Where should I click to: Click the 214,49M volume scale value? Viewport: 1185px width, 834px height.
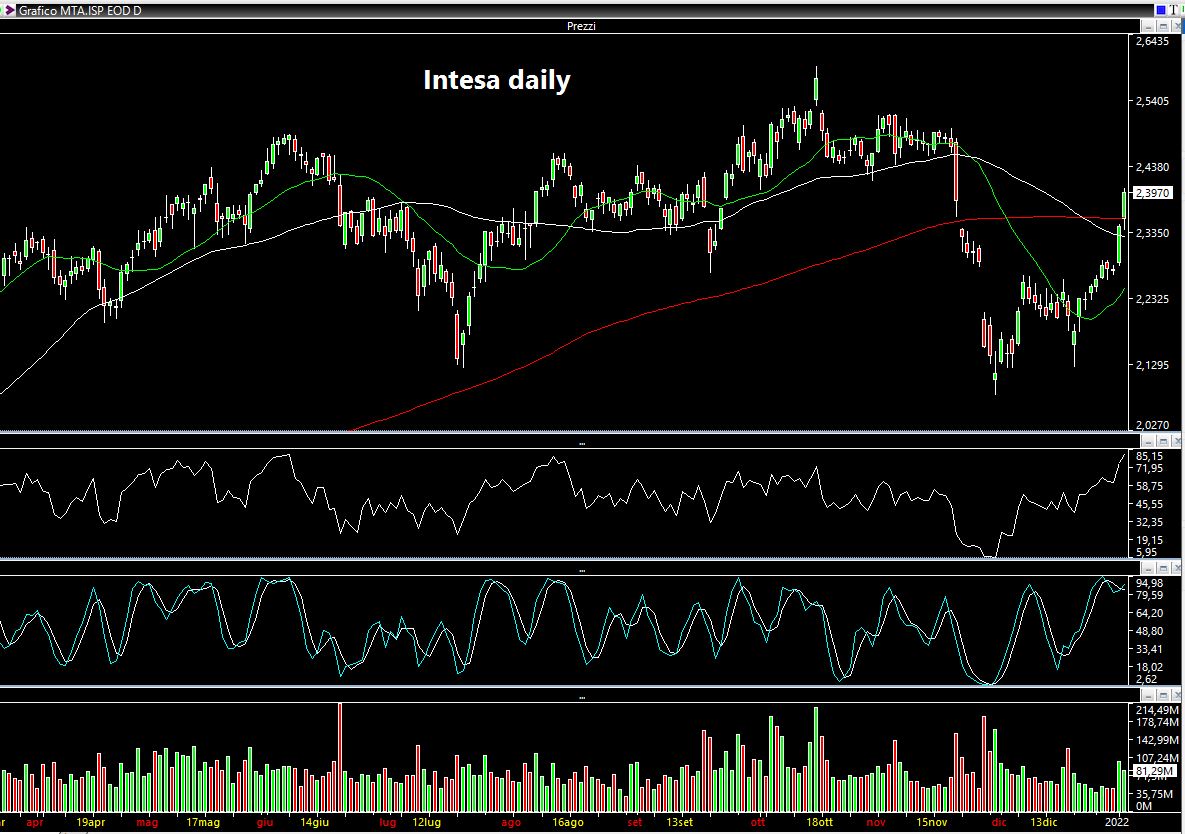tap(1157, 710)
